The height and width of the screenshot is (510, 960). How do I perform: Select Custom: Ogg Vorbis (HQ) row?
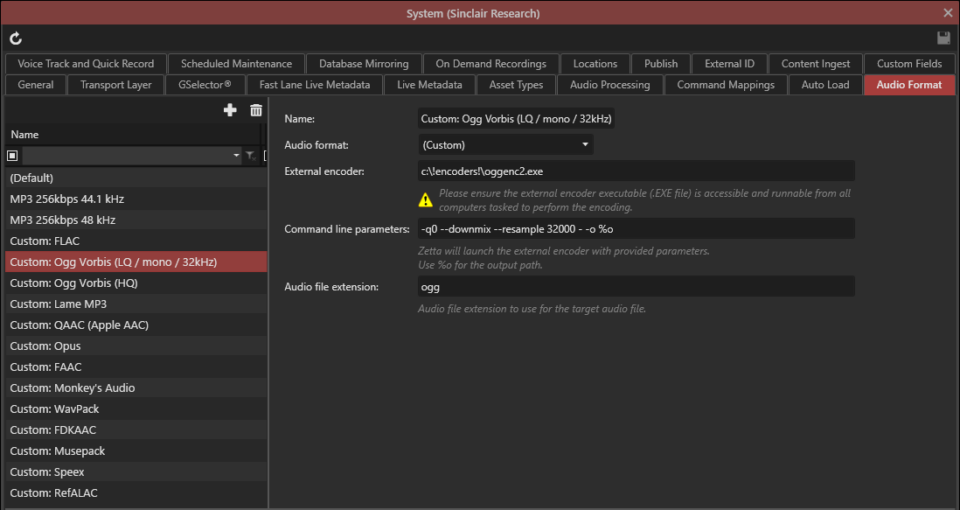click(x=136, y=283)
